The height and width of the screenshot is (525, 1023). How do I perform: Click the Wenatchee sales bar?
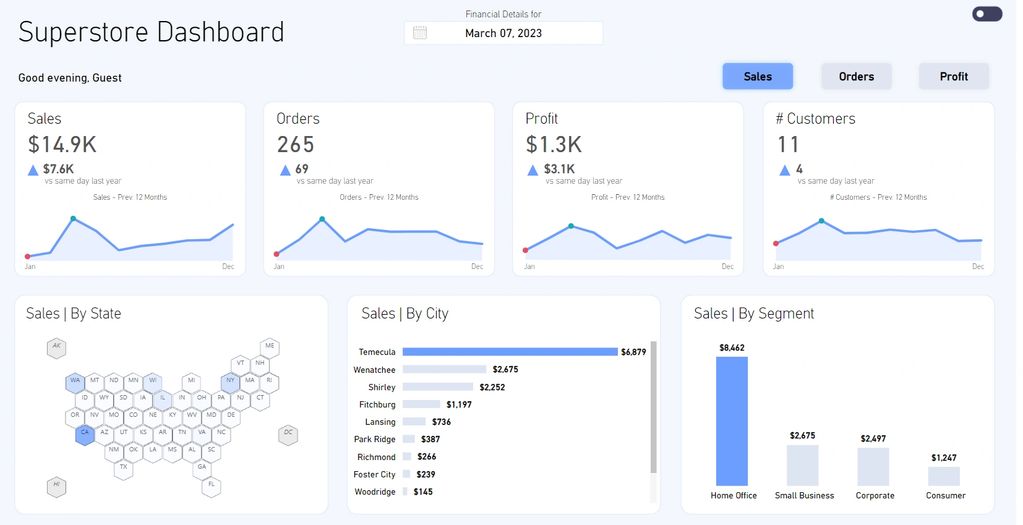[444, 370]
